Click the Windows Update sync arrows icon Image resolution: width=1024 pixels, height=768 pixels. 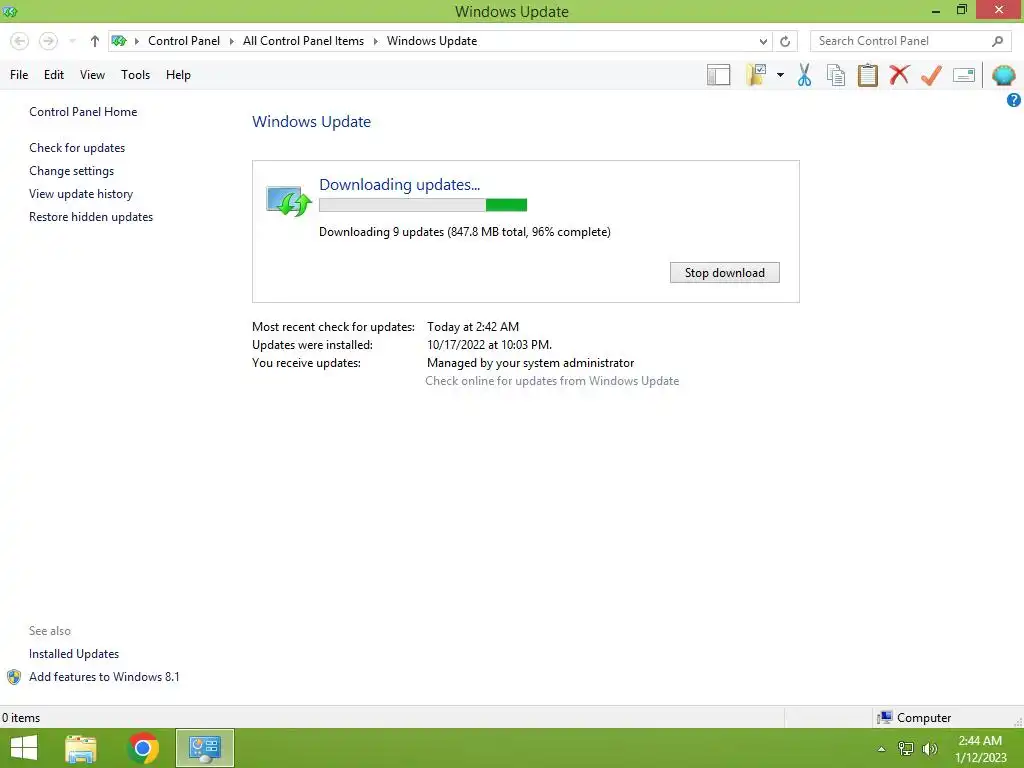coord(288,200)
